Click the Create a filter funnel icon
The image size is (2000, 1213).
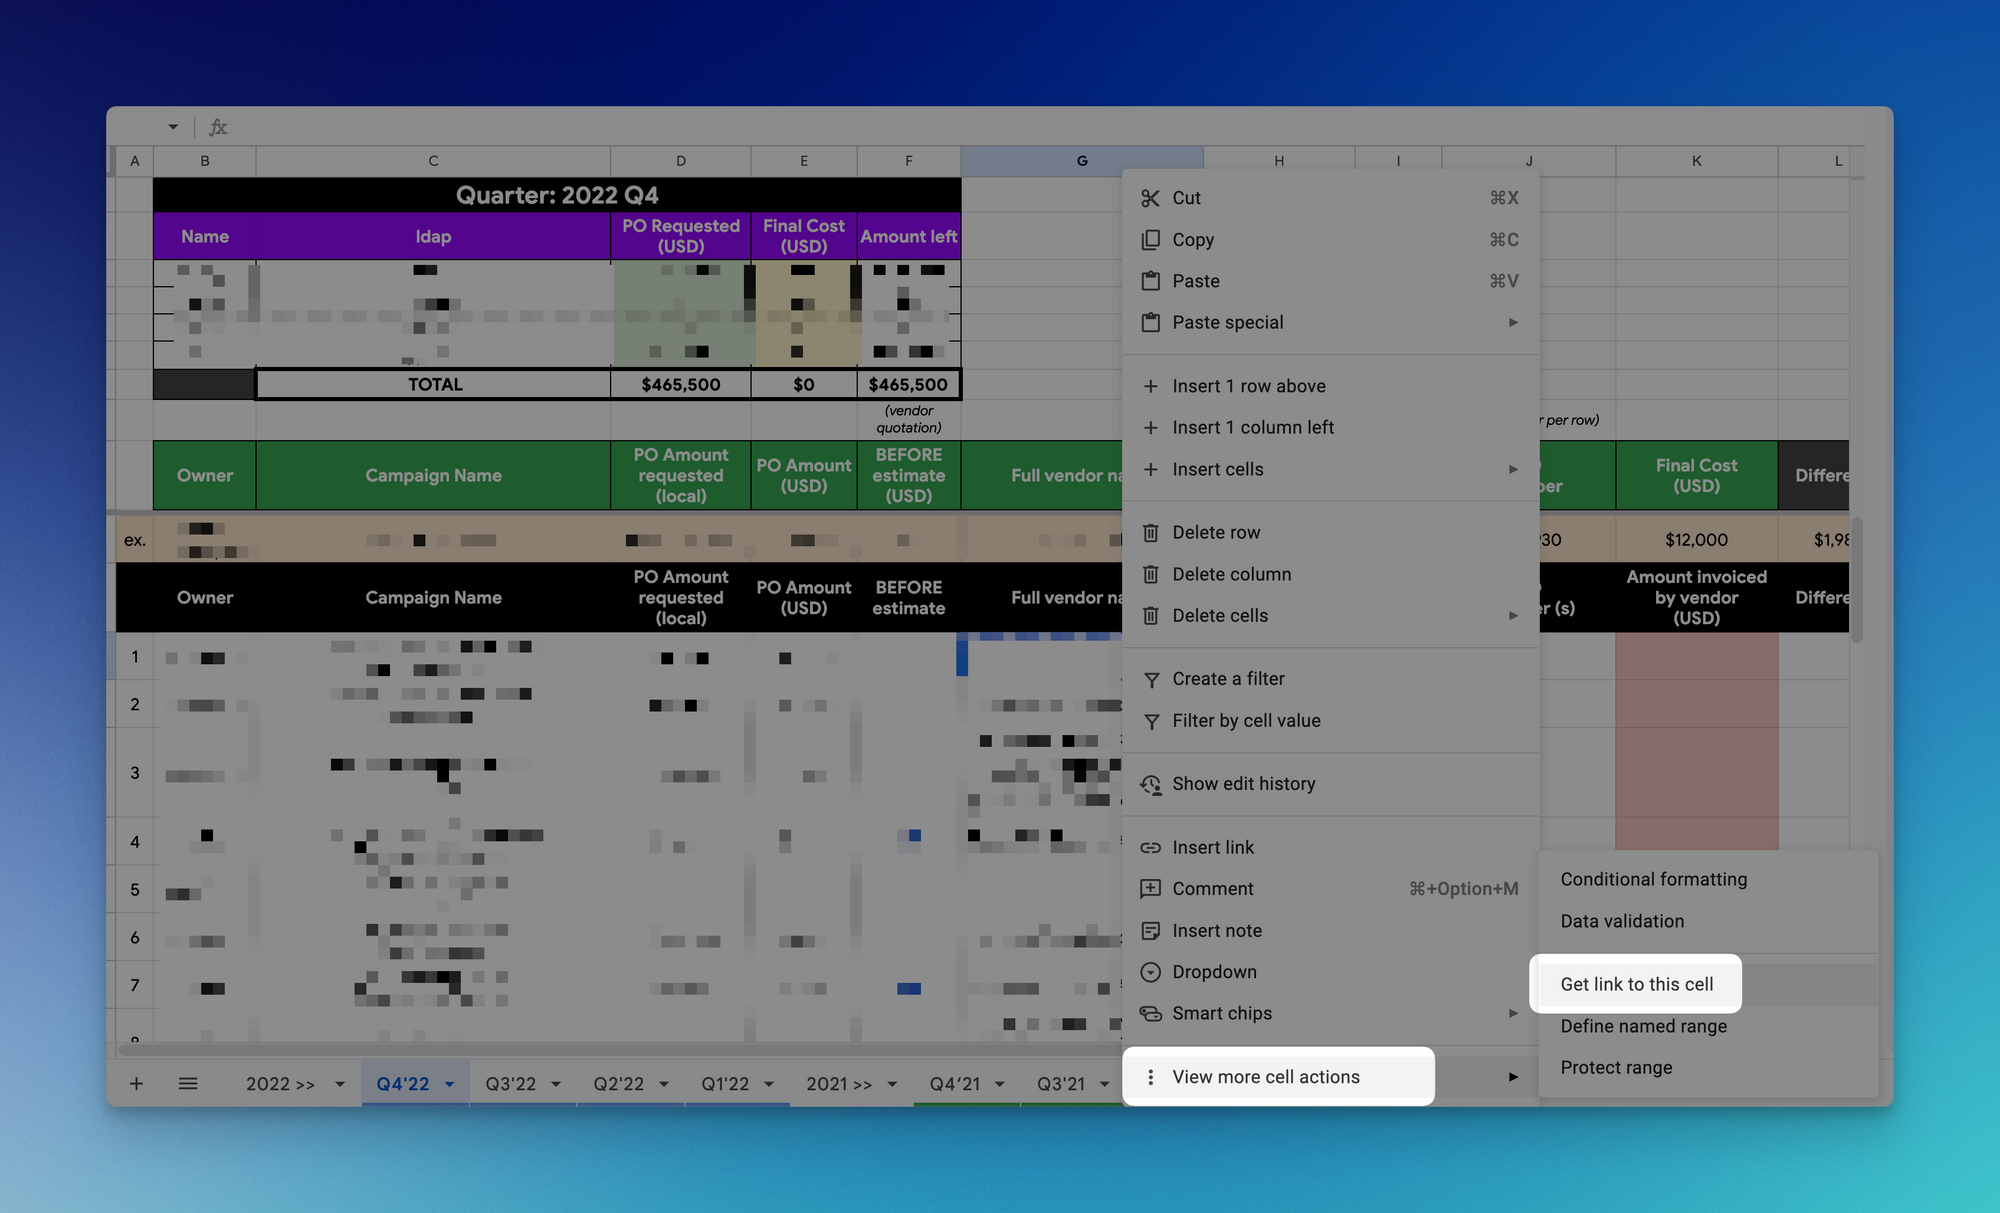tap(1151, 680)
